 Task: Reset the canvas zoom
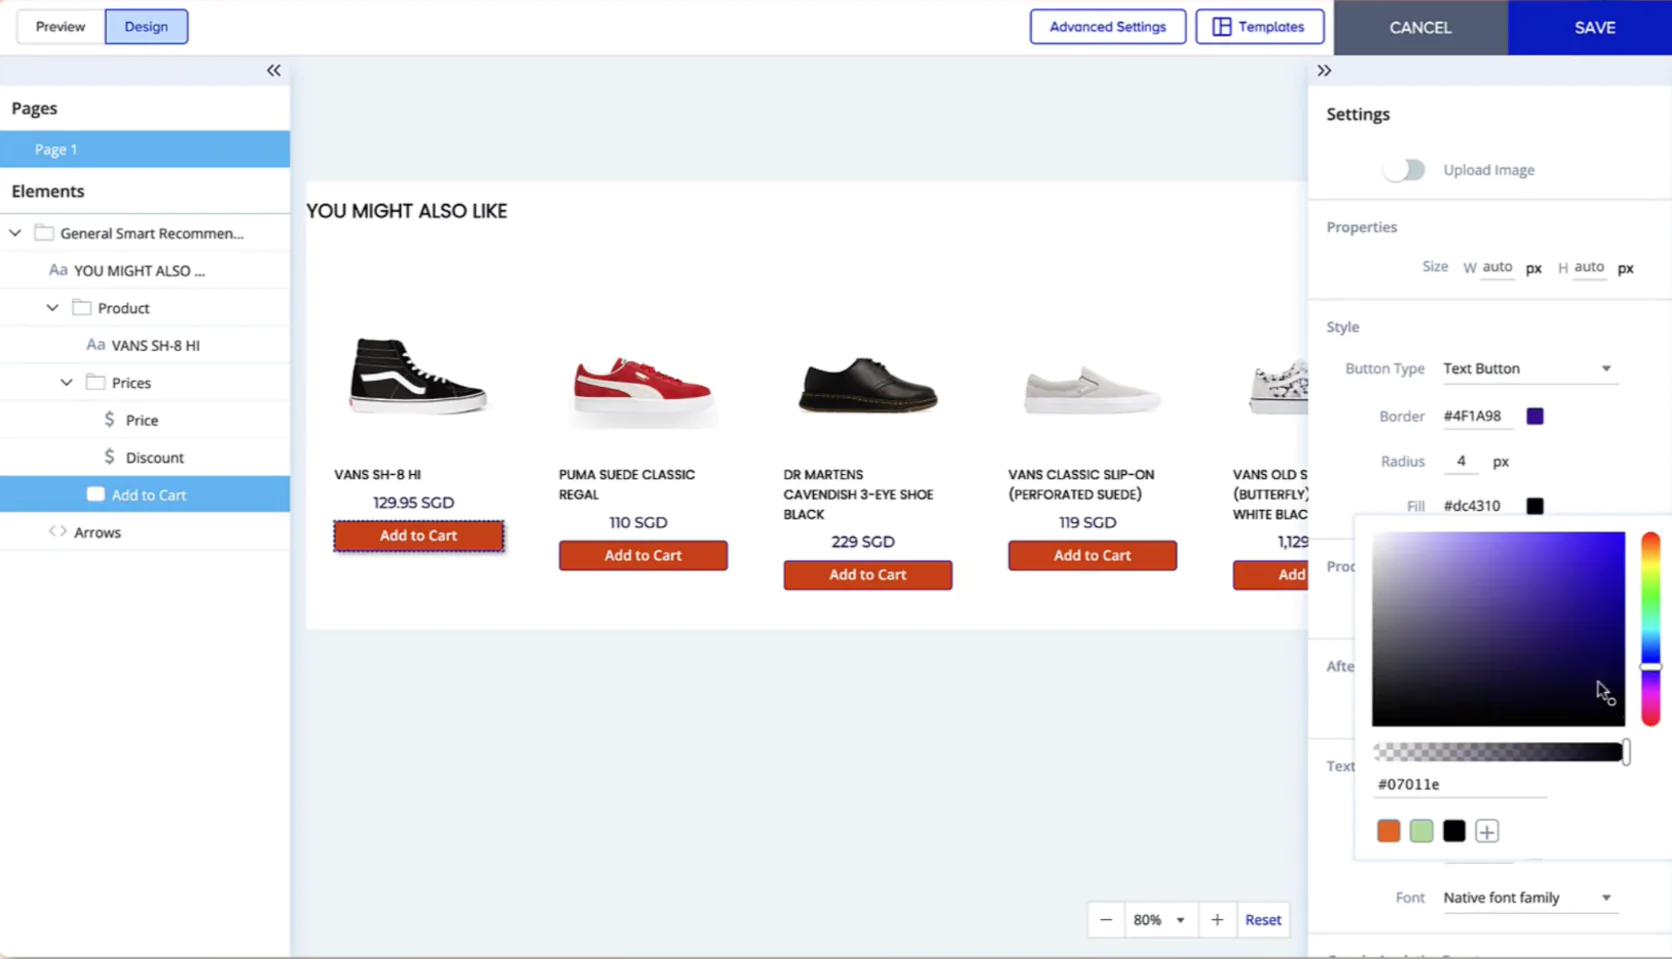1263,920
